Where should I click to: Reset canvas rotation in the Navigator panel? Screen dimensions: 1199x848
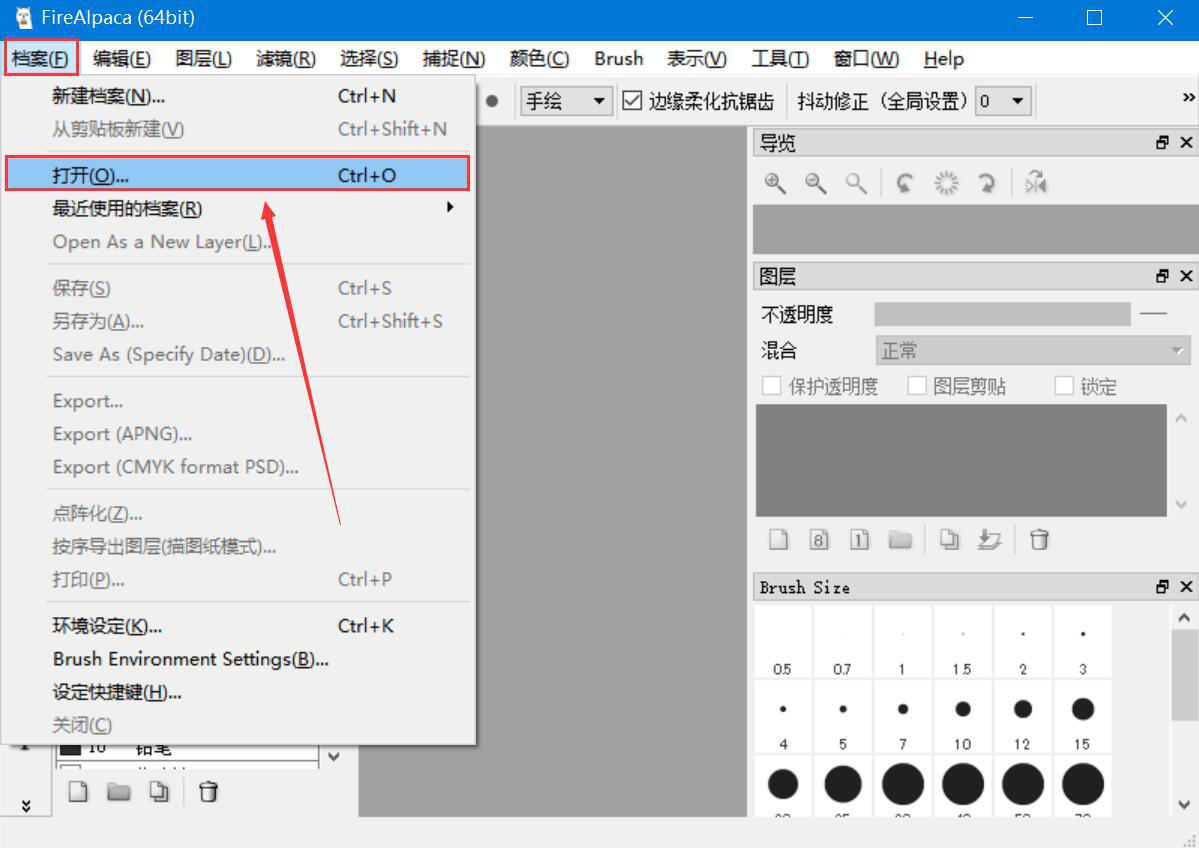(x=946, y=184)
